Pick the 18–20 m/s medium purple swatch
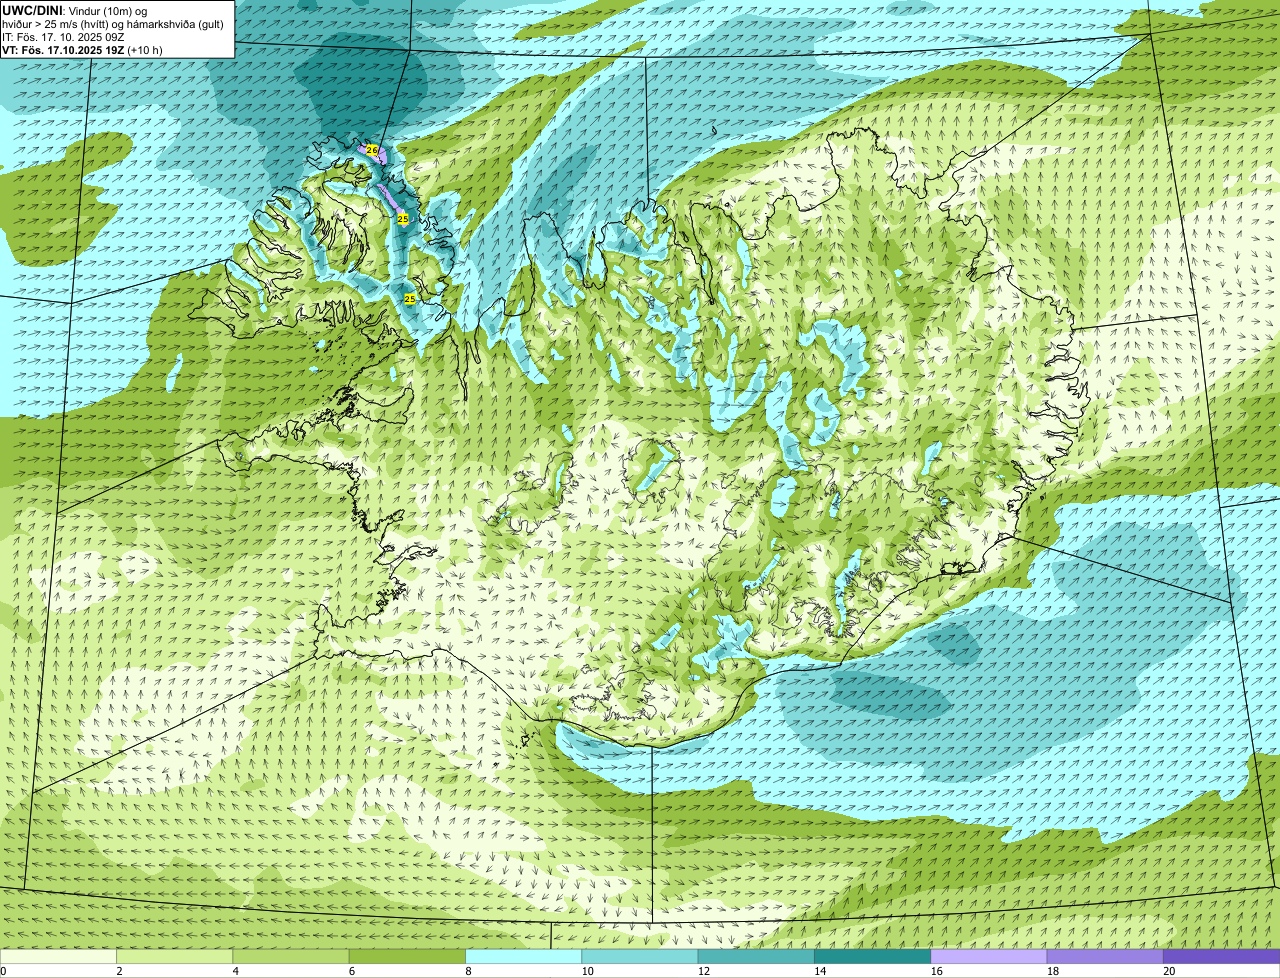The image size is (1280, 978). [1105, 956]
